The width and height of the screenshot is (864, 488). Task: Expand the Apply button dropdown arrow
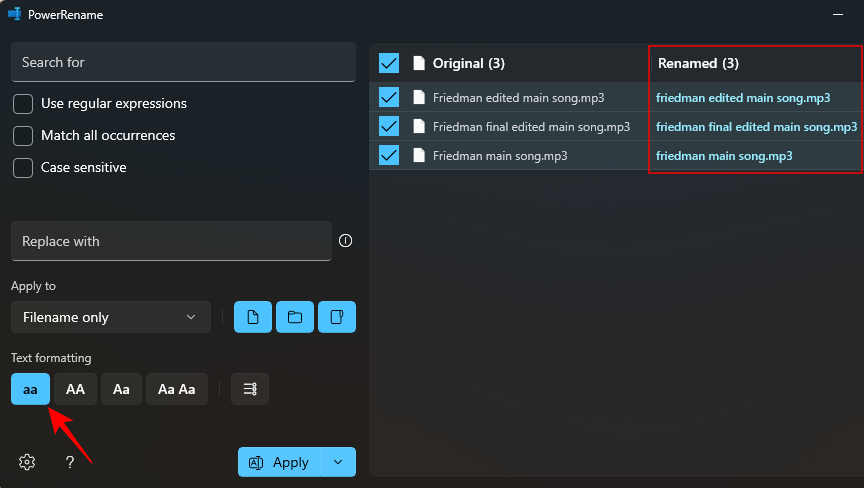point(338,462)
